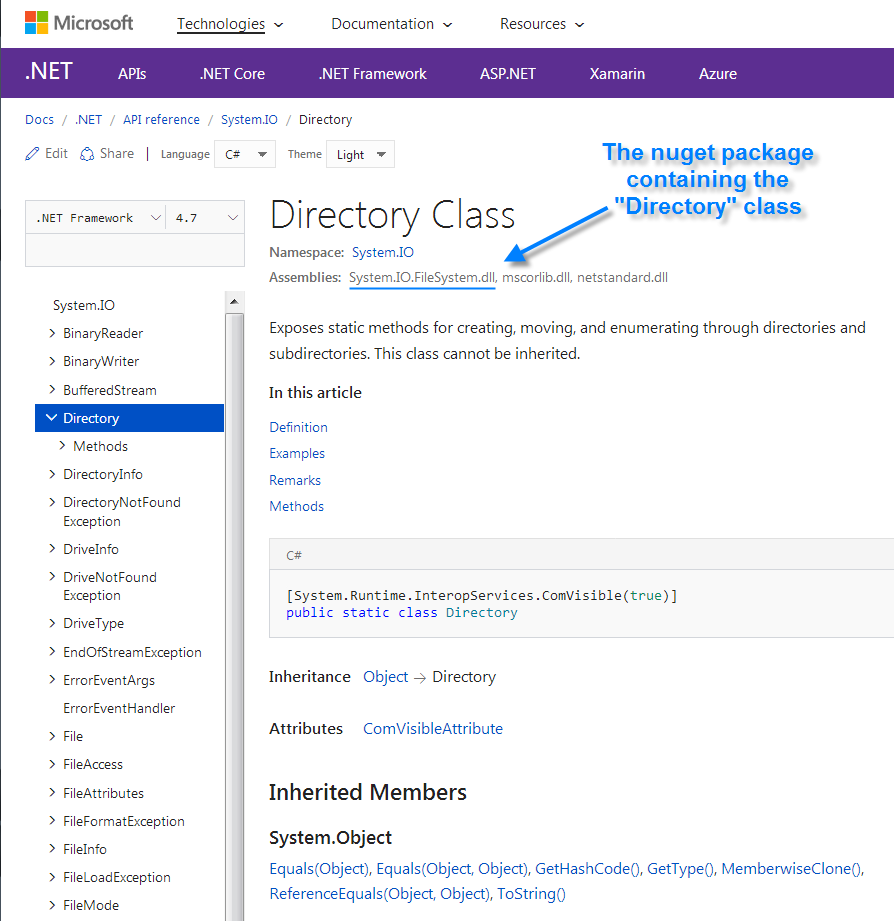Click the Docs breadcrumb link

(x=39, y=120)
